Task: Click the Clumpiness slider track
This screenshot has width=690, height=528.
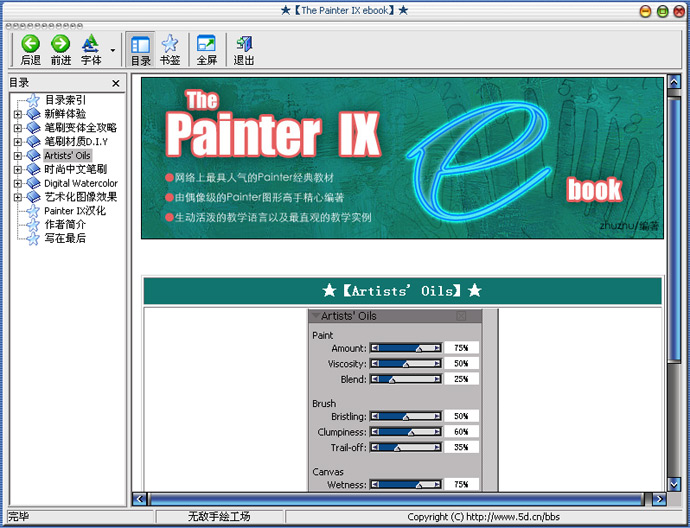Action: [405, 432]
